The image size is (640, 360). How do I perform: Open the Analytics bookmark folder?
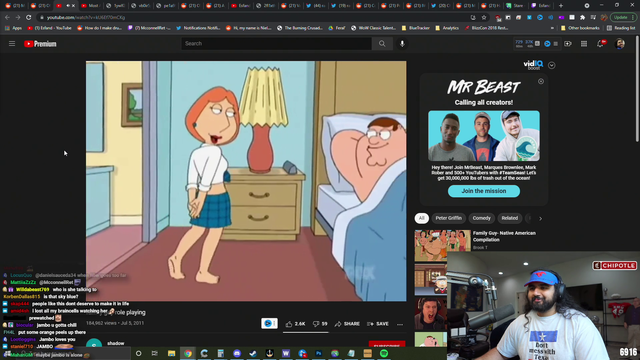tap(447, 28)
